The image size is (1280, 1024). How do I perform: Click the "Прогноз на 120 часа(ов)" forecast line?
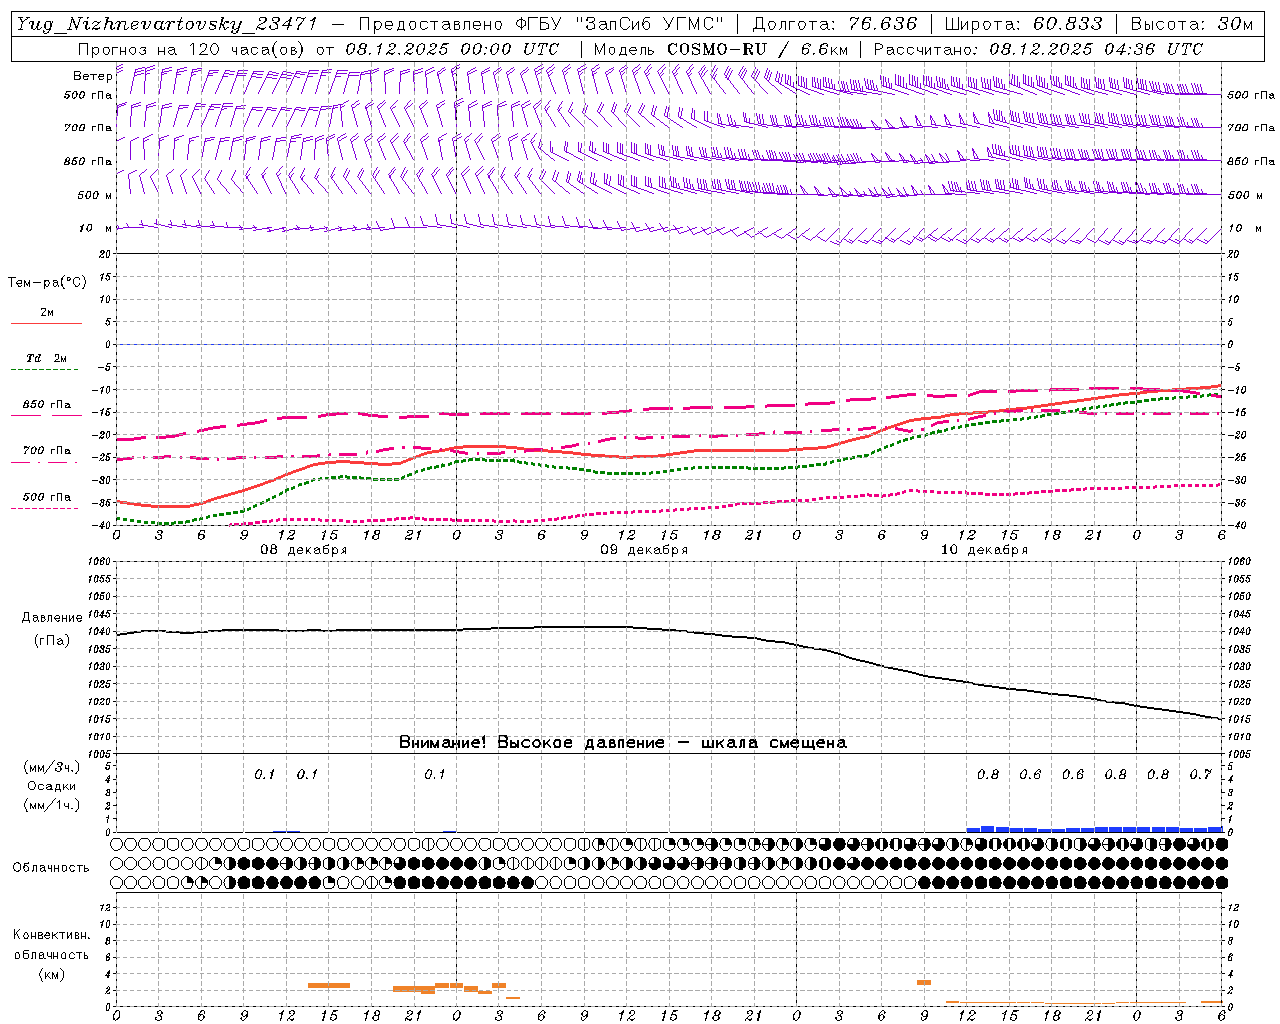318,49
